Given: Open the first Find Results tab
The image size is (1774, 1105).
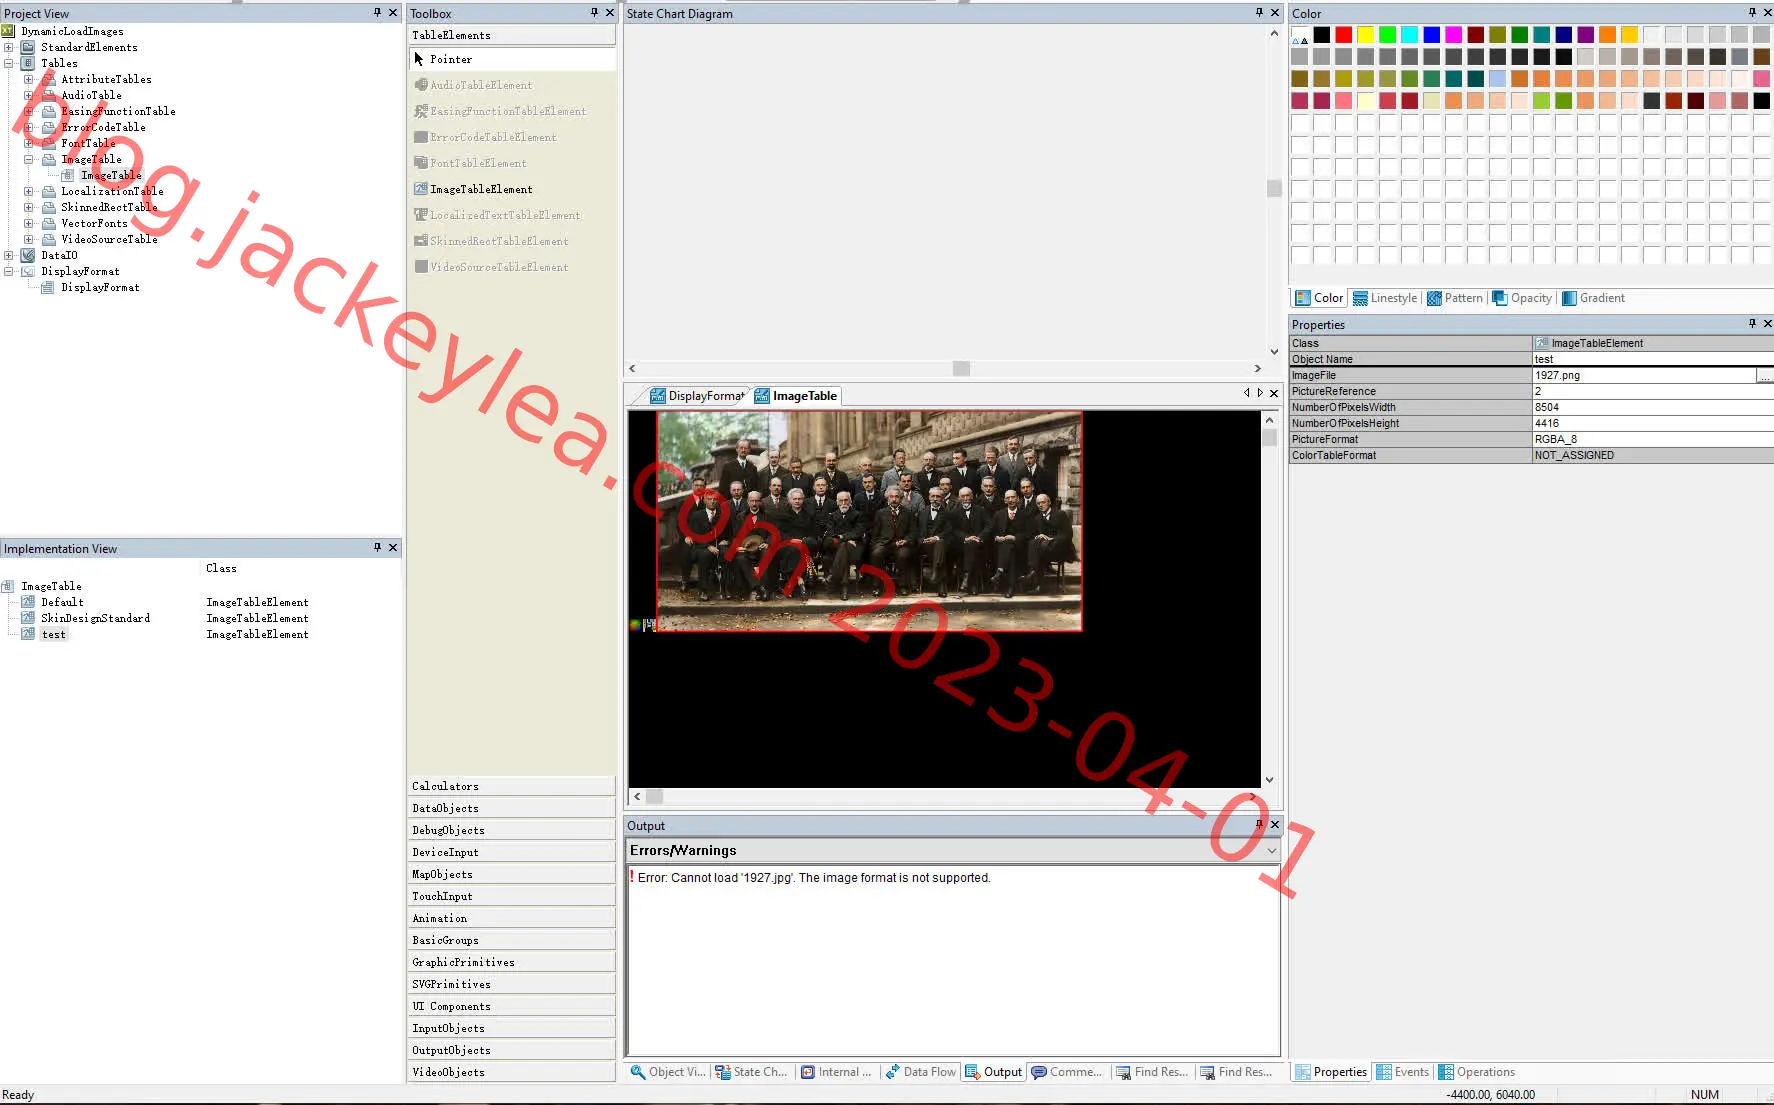Looking at the screenshot, I should click(1151, 1072).
